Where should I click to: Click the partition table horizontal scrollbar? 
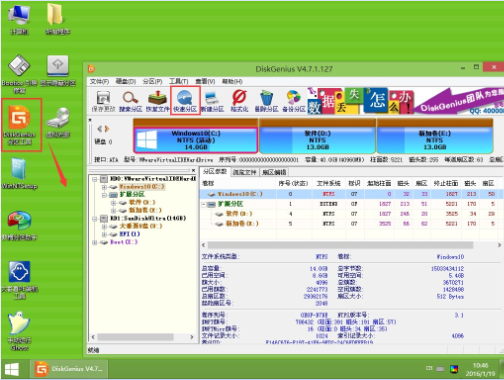point(351,245)
